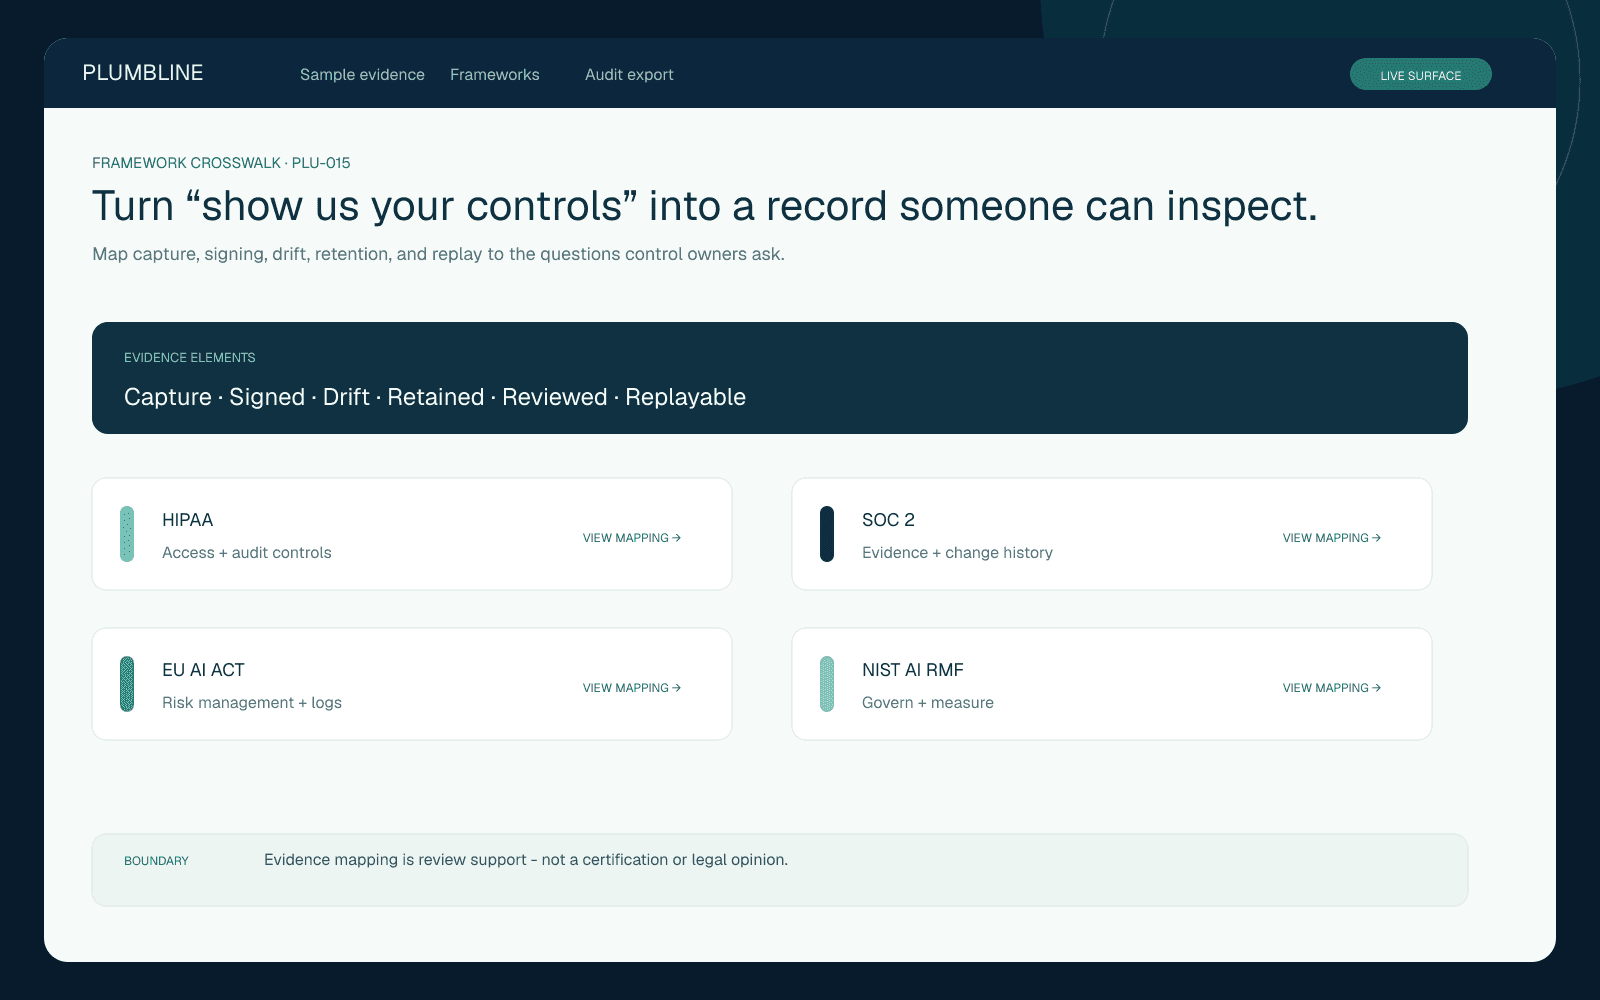This screenshot has width=1600, height=1000.
Task: Click 'Evidence + change history' description
Action: [x=957, y=553]
